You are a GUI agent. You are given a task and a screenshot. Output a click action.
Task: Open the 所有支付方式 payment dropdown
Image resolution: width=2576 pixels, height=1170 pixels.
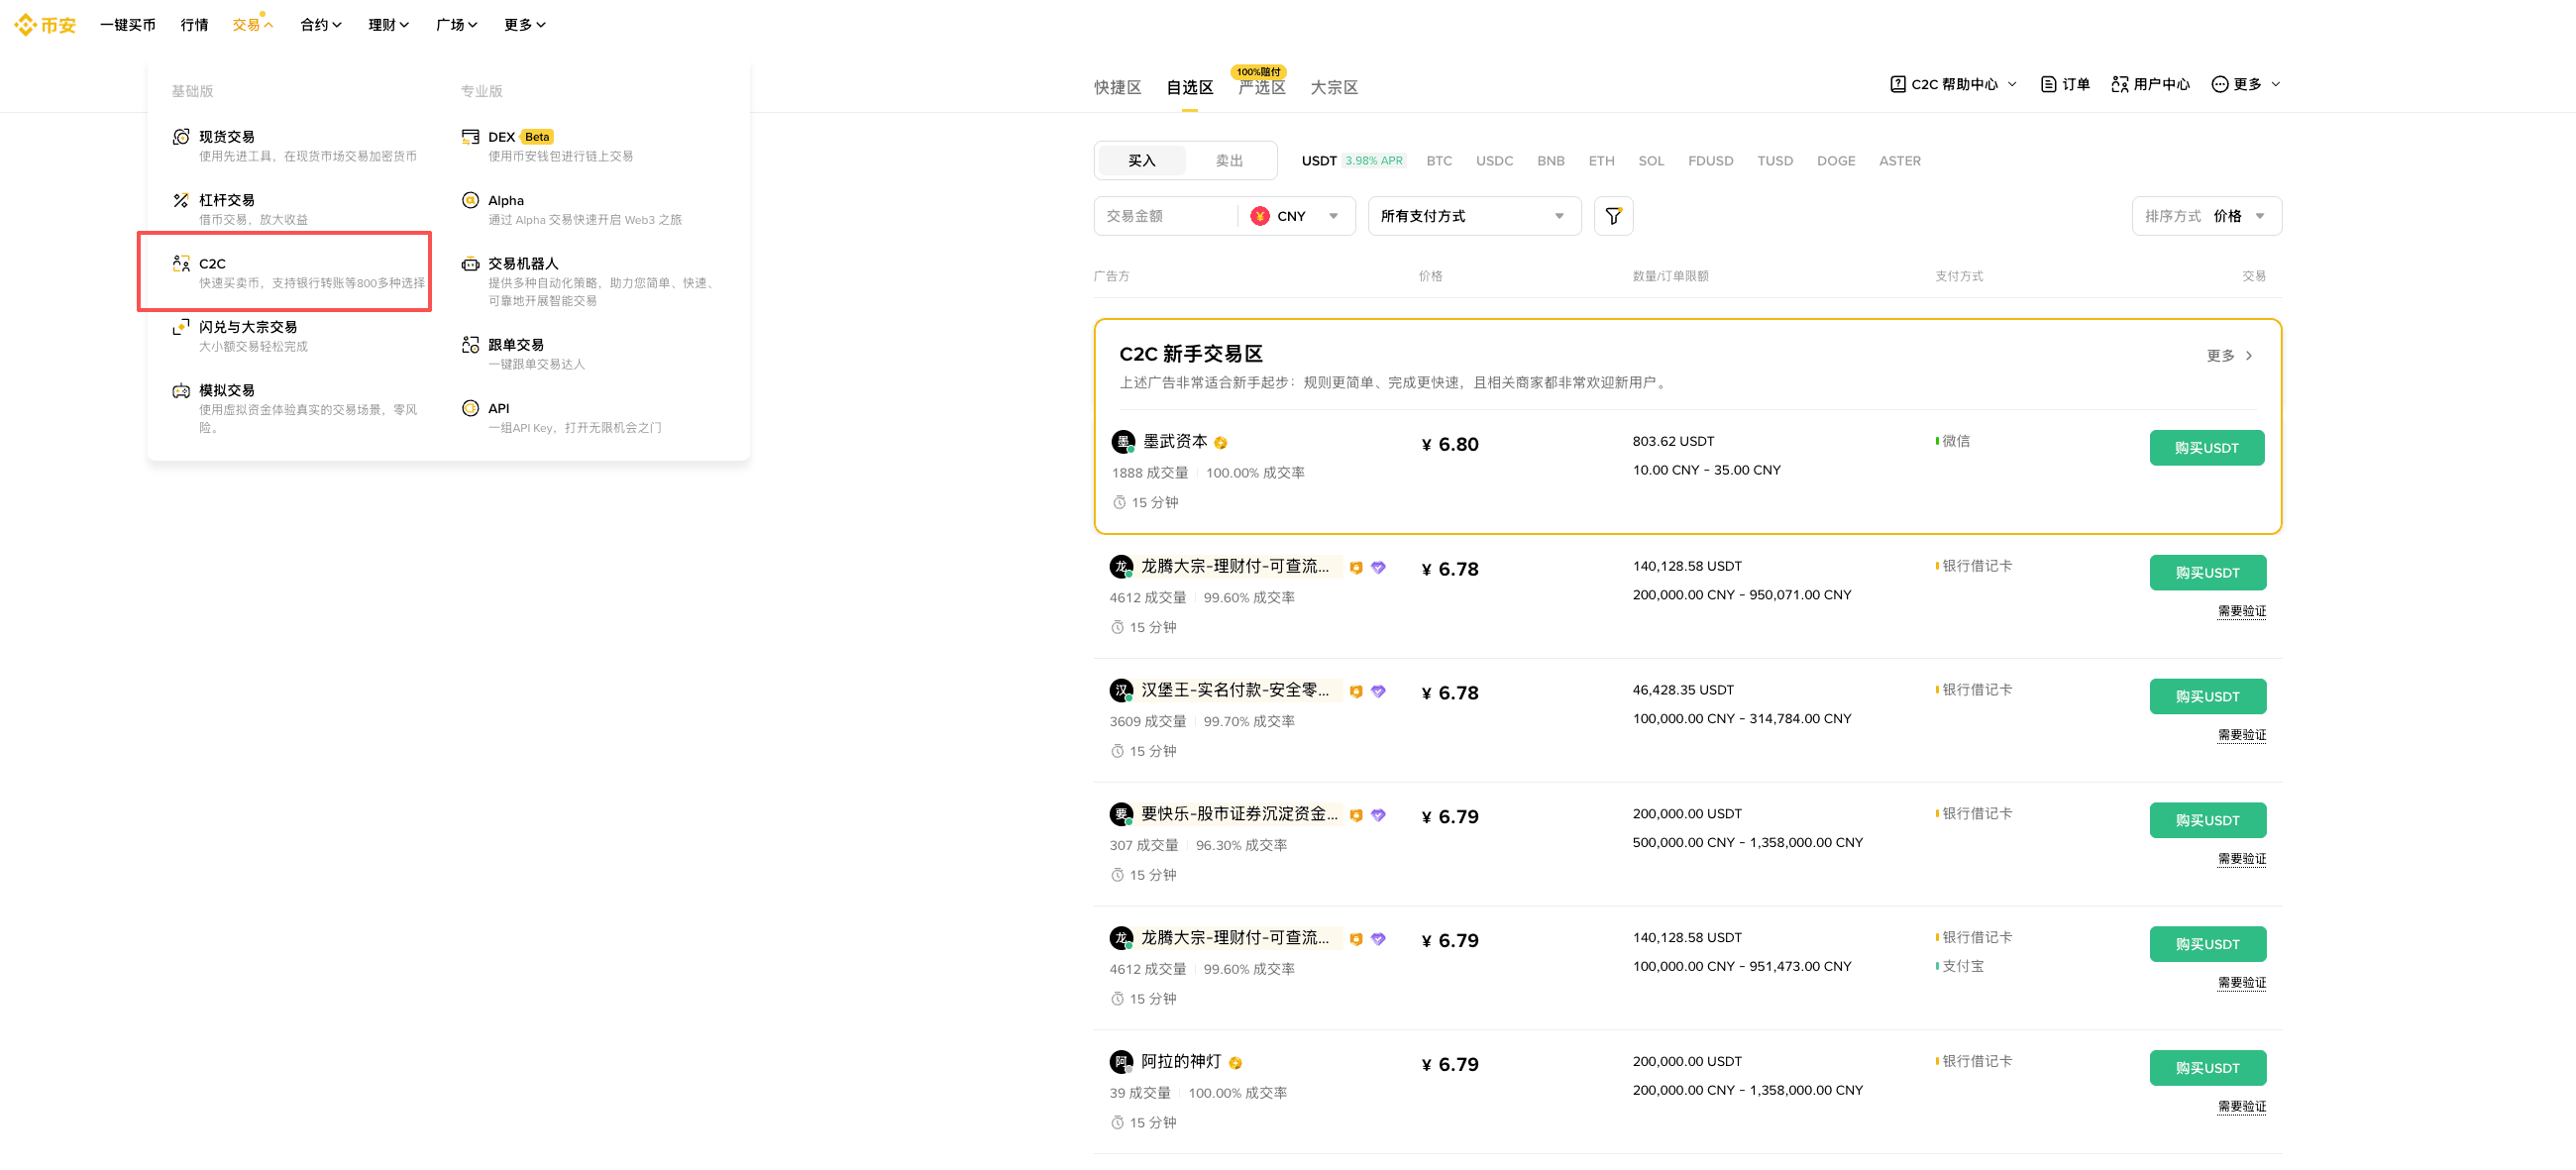[x=1474, y=216]
